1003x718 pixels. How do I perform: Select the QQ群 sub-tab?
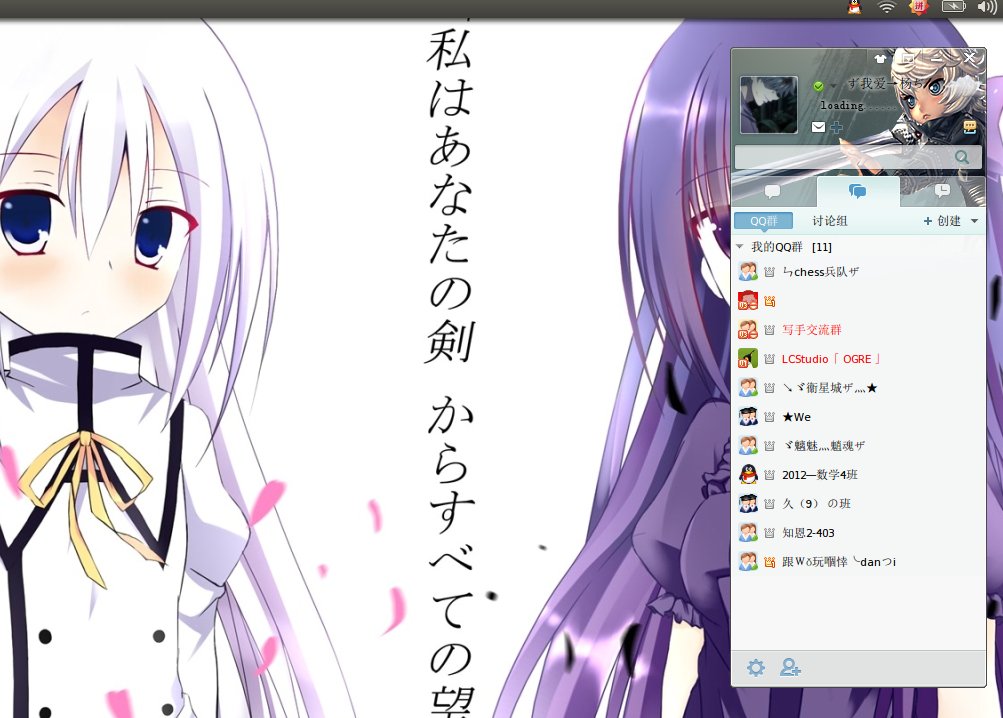[x=763, y=221]
